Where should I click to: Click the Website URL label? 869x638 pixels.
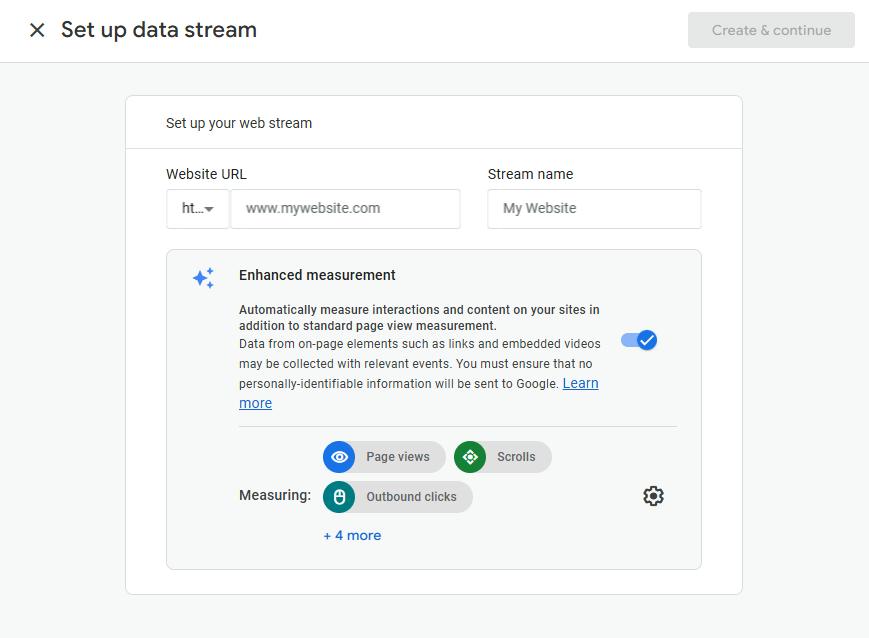point(206,174)
